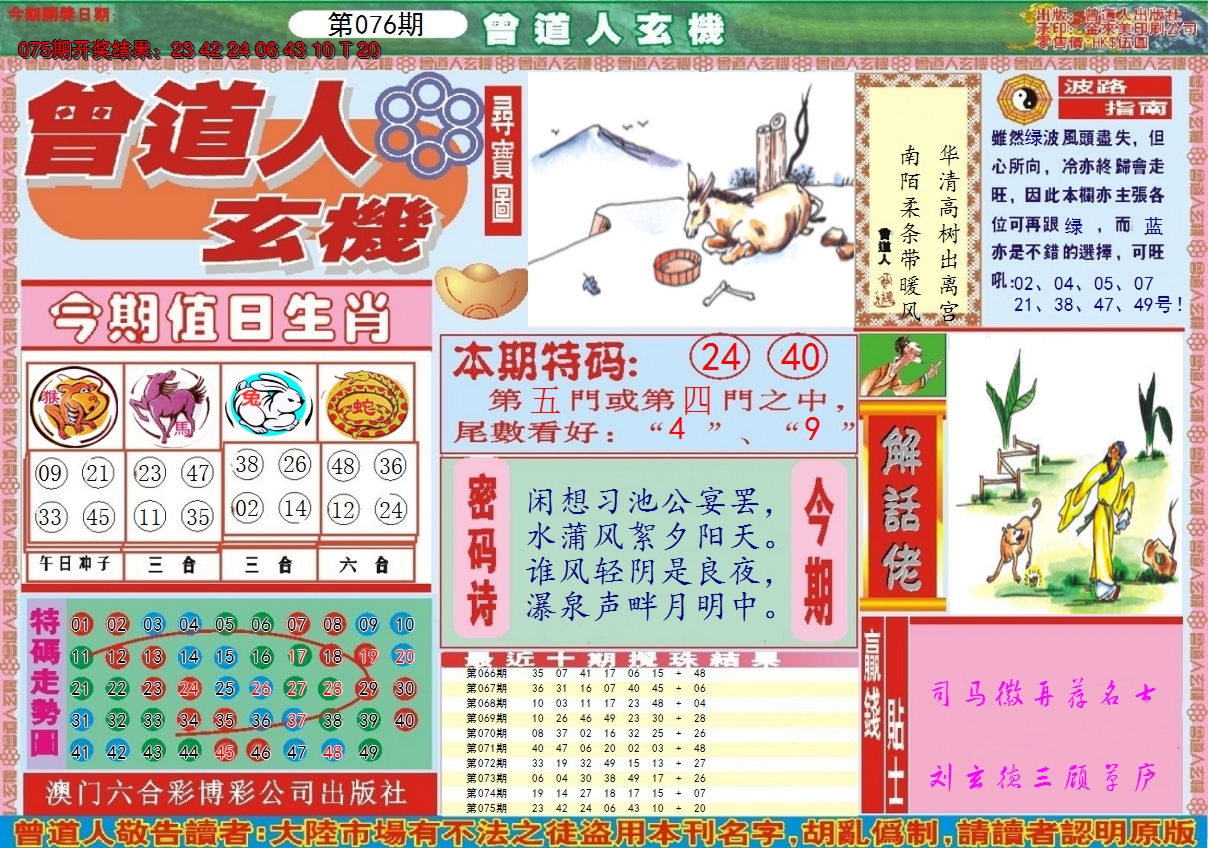Click the 最近十期攪珠結果 table heading

(x=625, y=659)
